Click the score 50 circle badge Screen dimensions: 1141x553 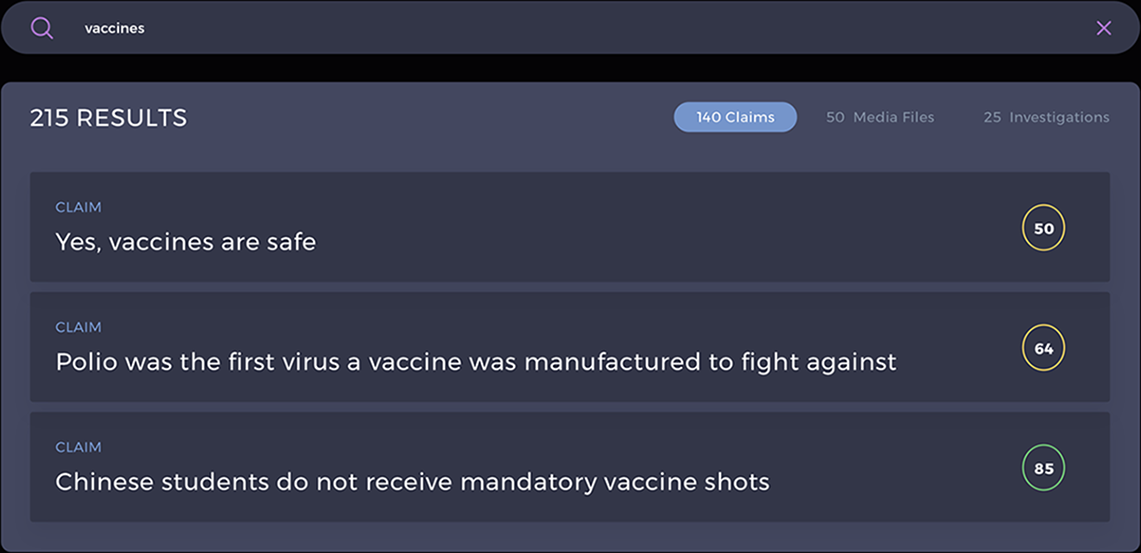(x=1043, y=228)
